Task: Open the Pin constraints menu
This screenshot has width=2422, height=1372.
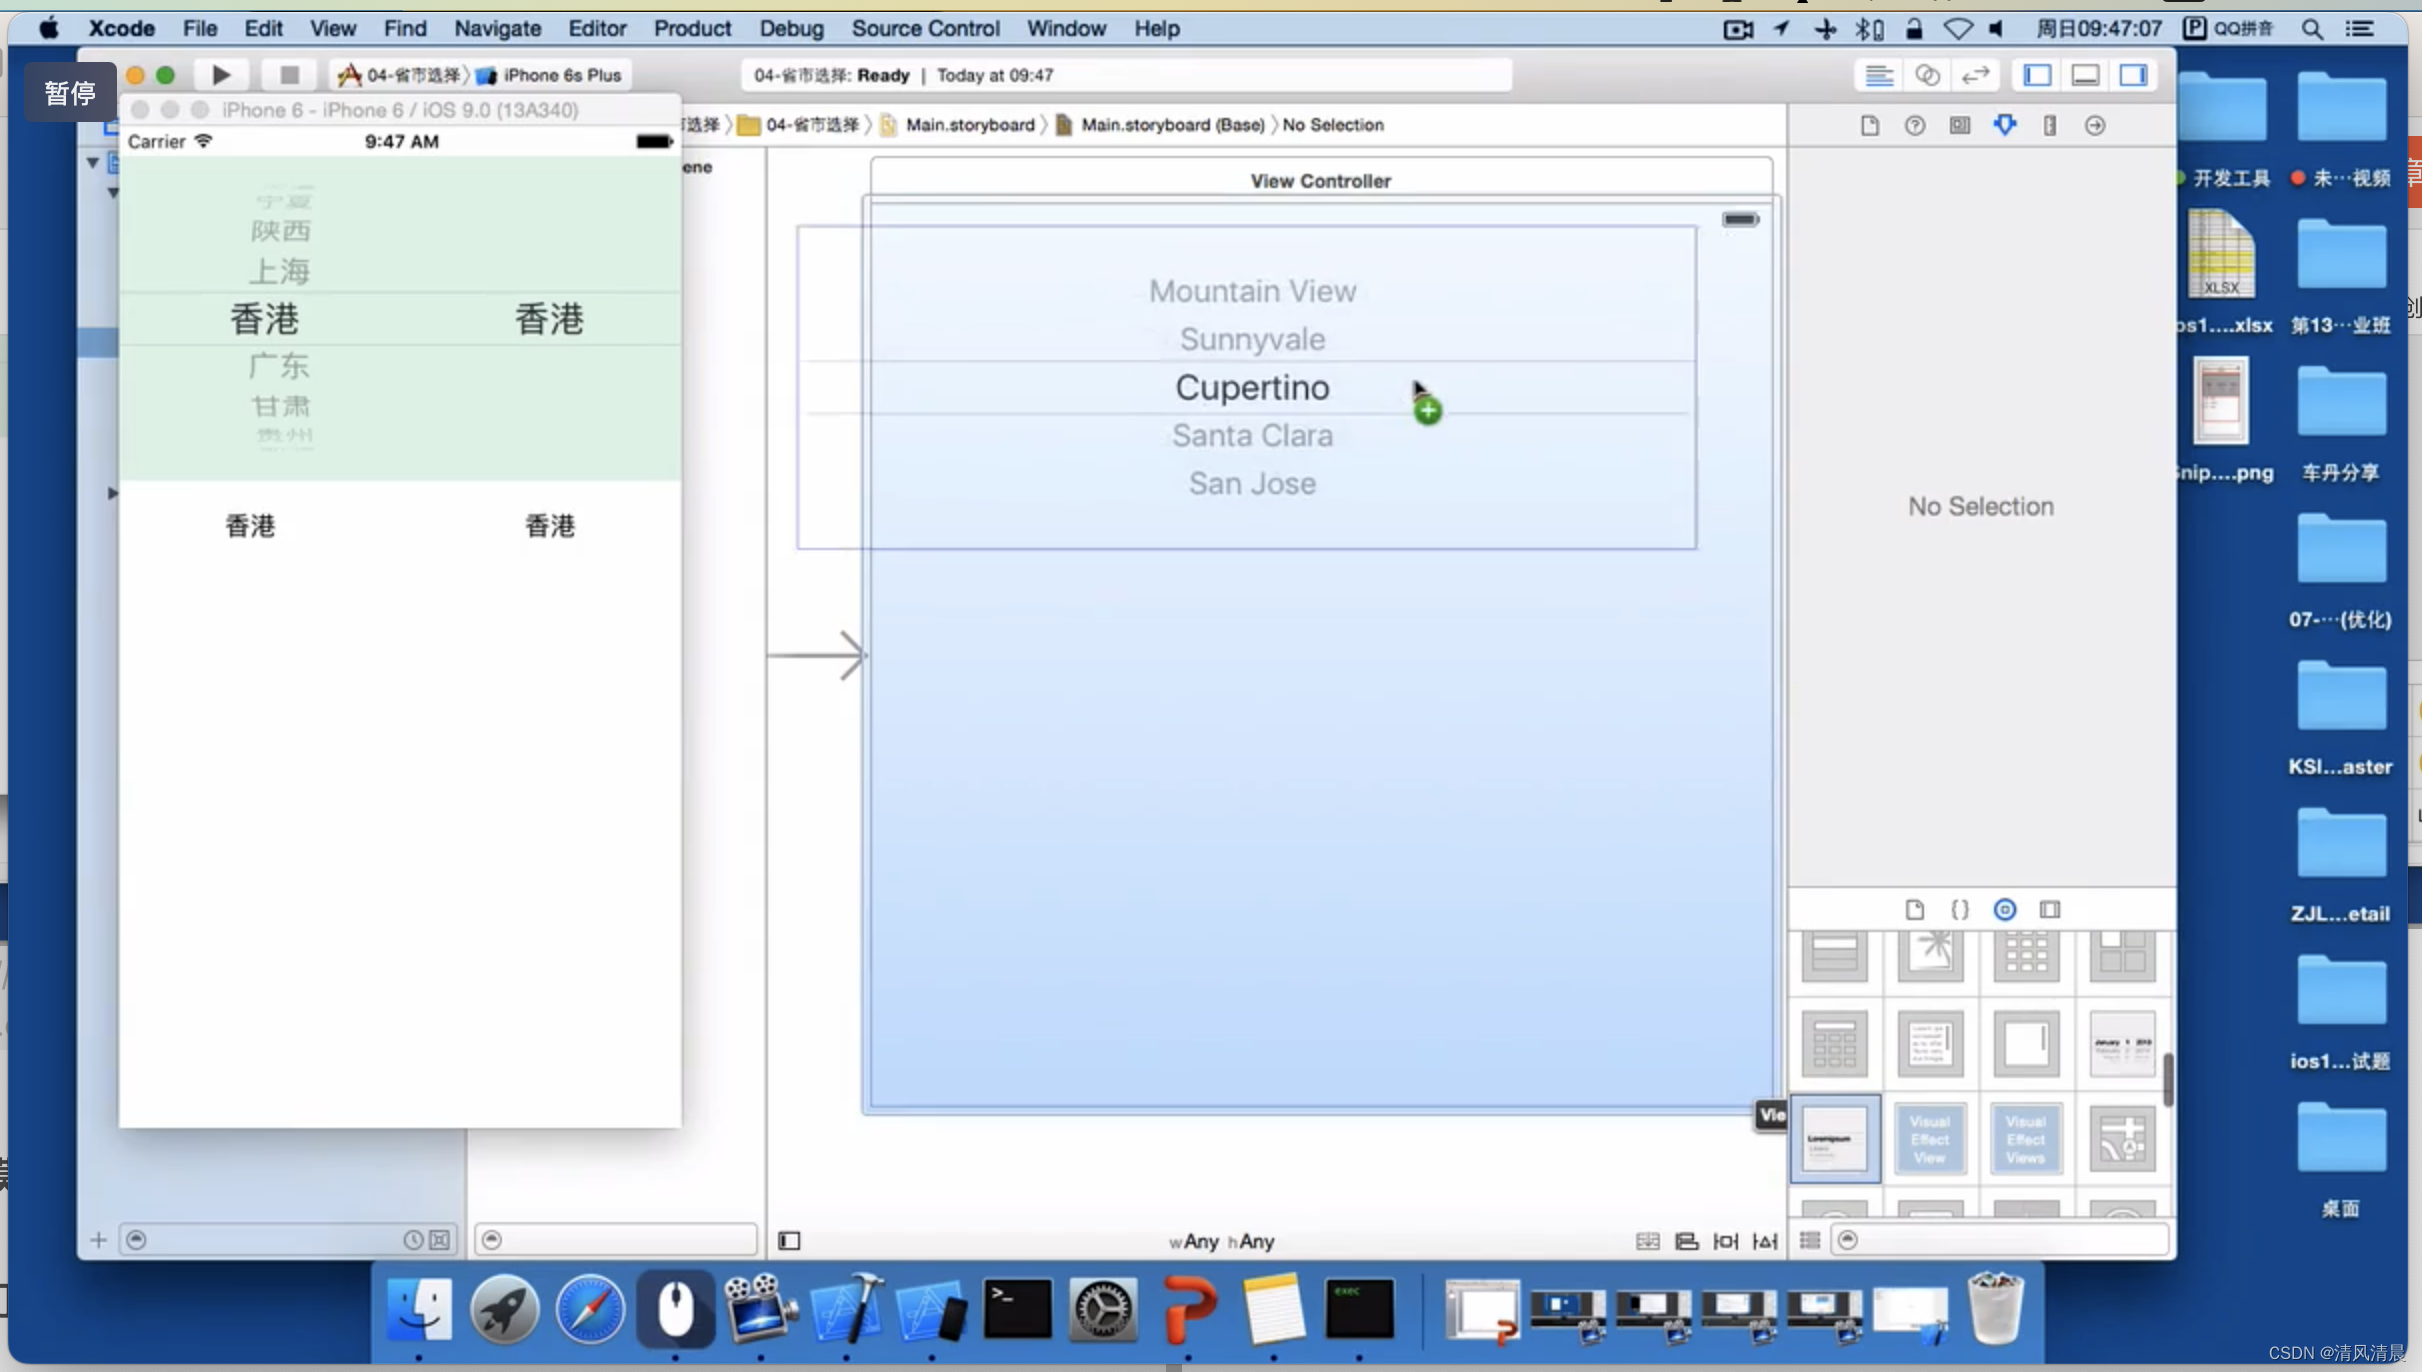Action: [x=1725, y=1241]
